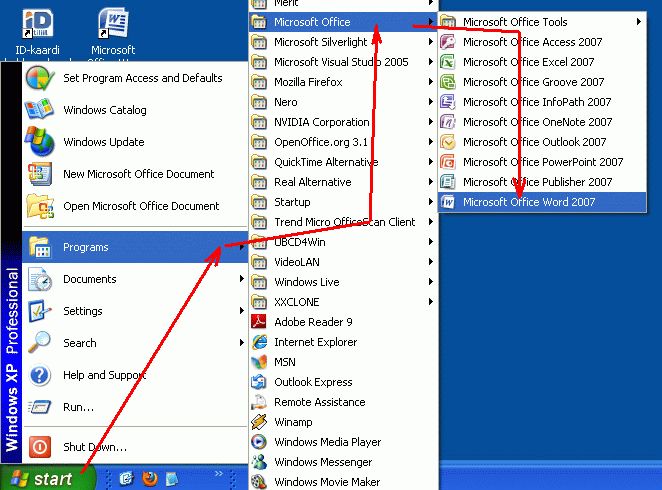Image resolution: width=662 pixels, height=490 pixels.
Task: Expand the Nero folder arrow
Action: [x=431, y=102]
